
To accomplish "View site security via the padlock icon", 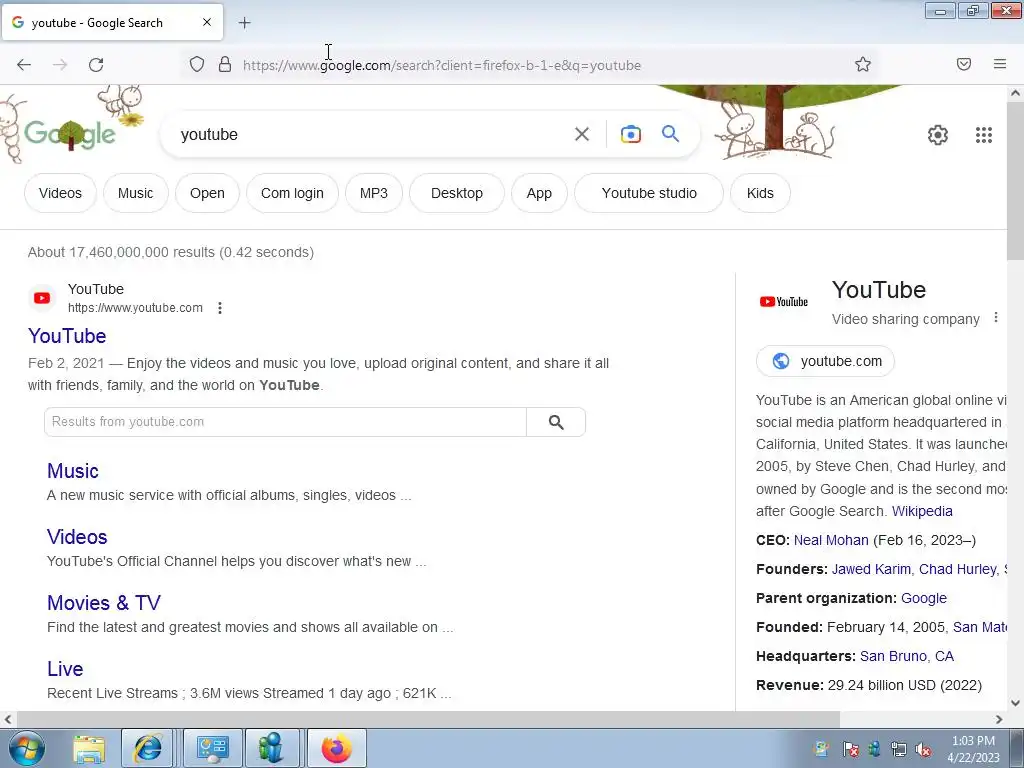I will (x=225, y=64).
